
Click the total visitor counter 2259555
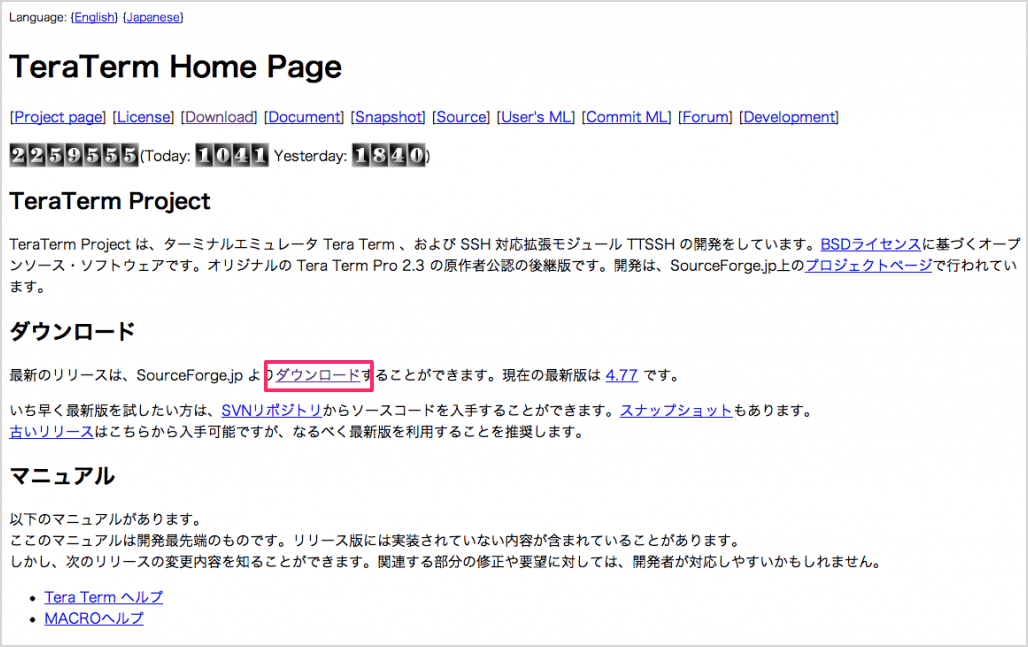73,155
